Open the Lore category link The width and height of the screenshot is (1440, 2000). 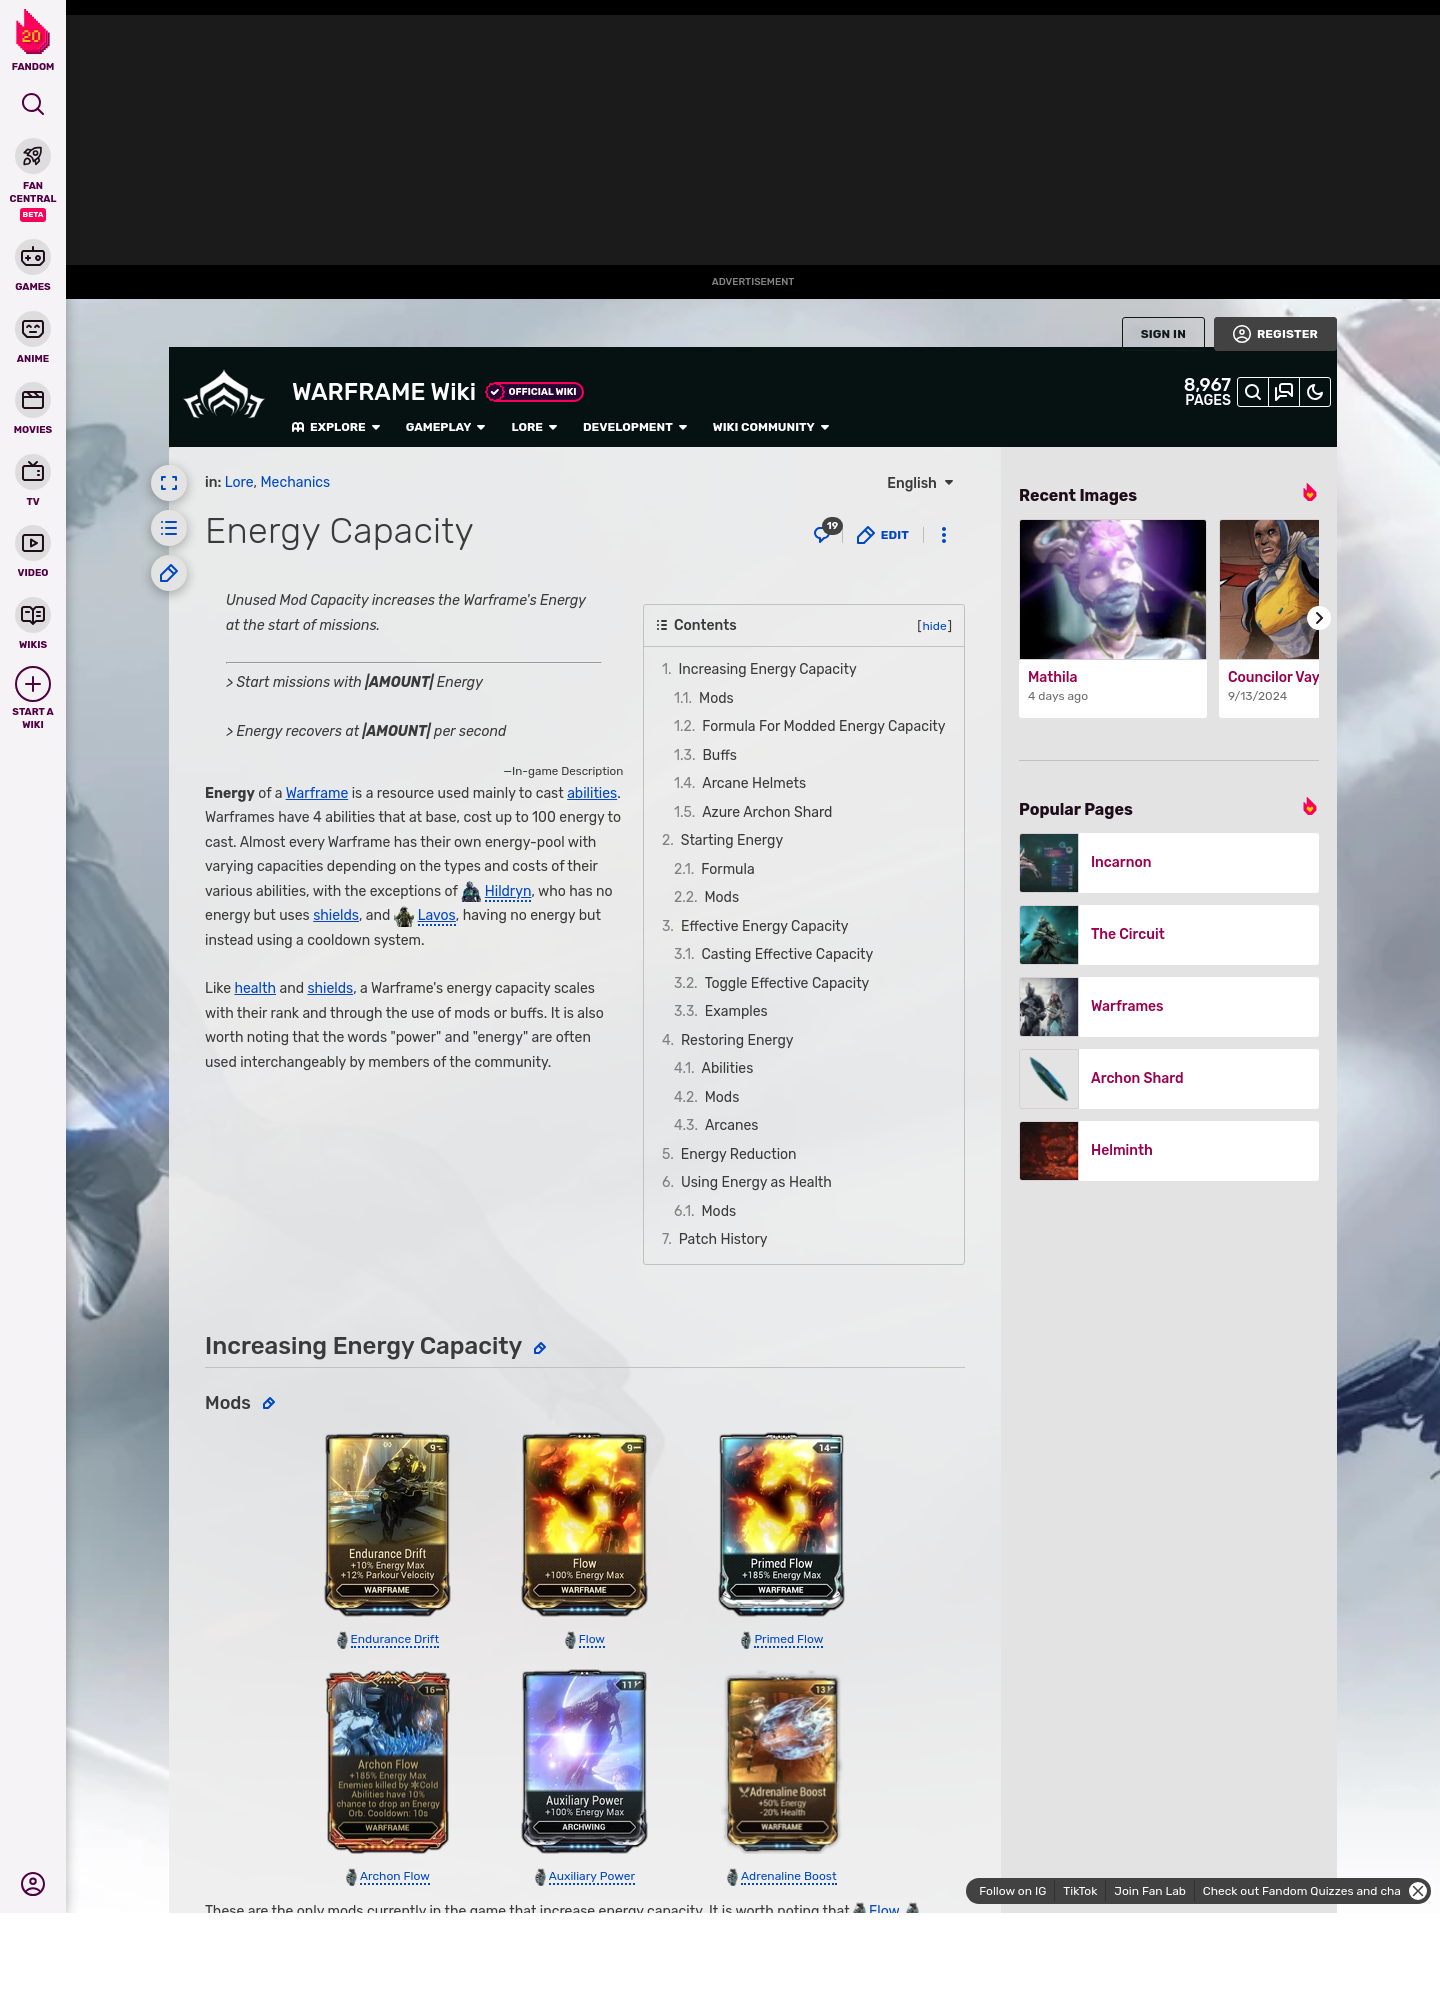[x=239, y=482]
